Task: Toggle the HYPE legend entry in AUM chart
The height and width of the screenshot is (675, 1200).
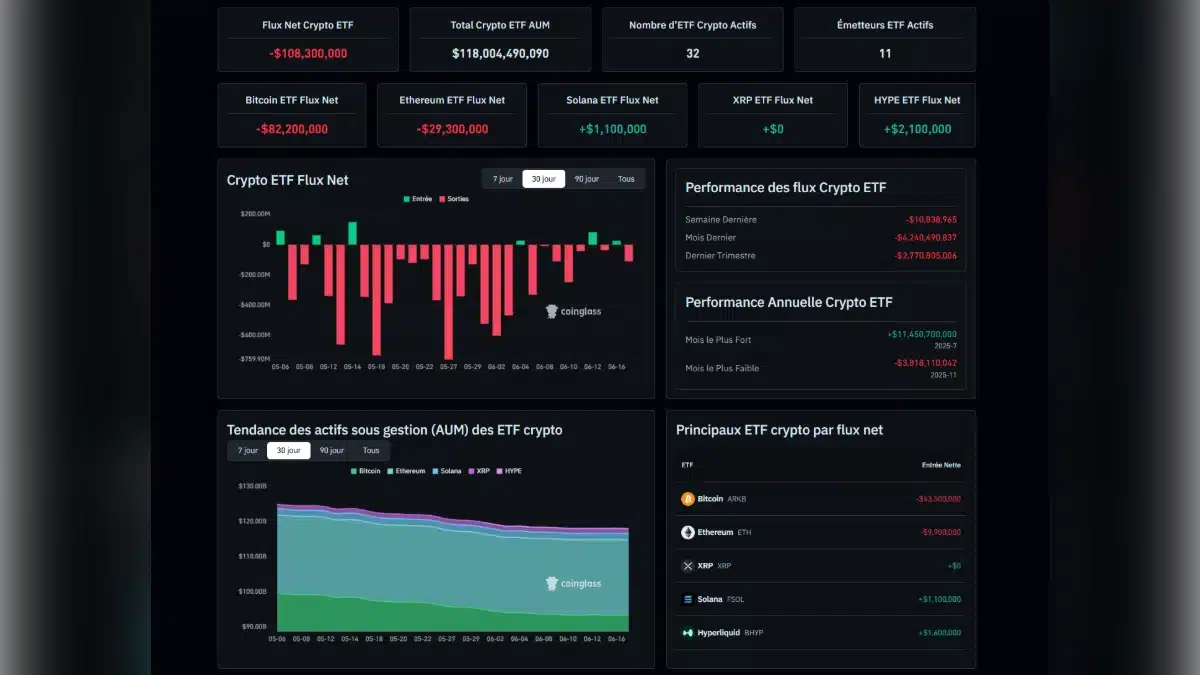Action: (509, 471)
